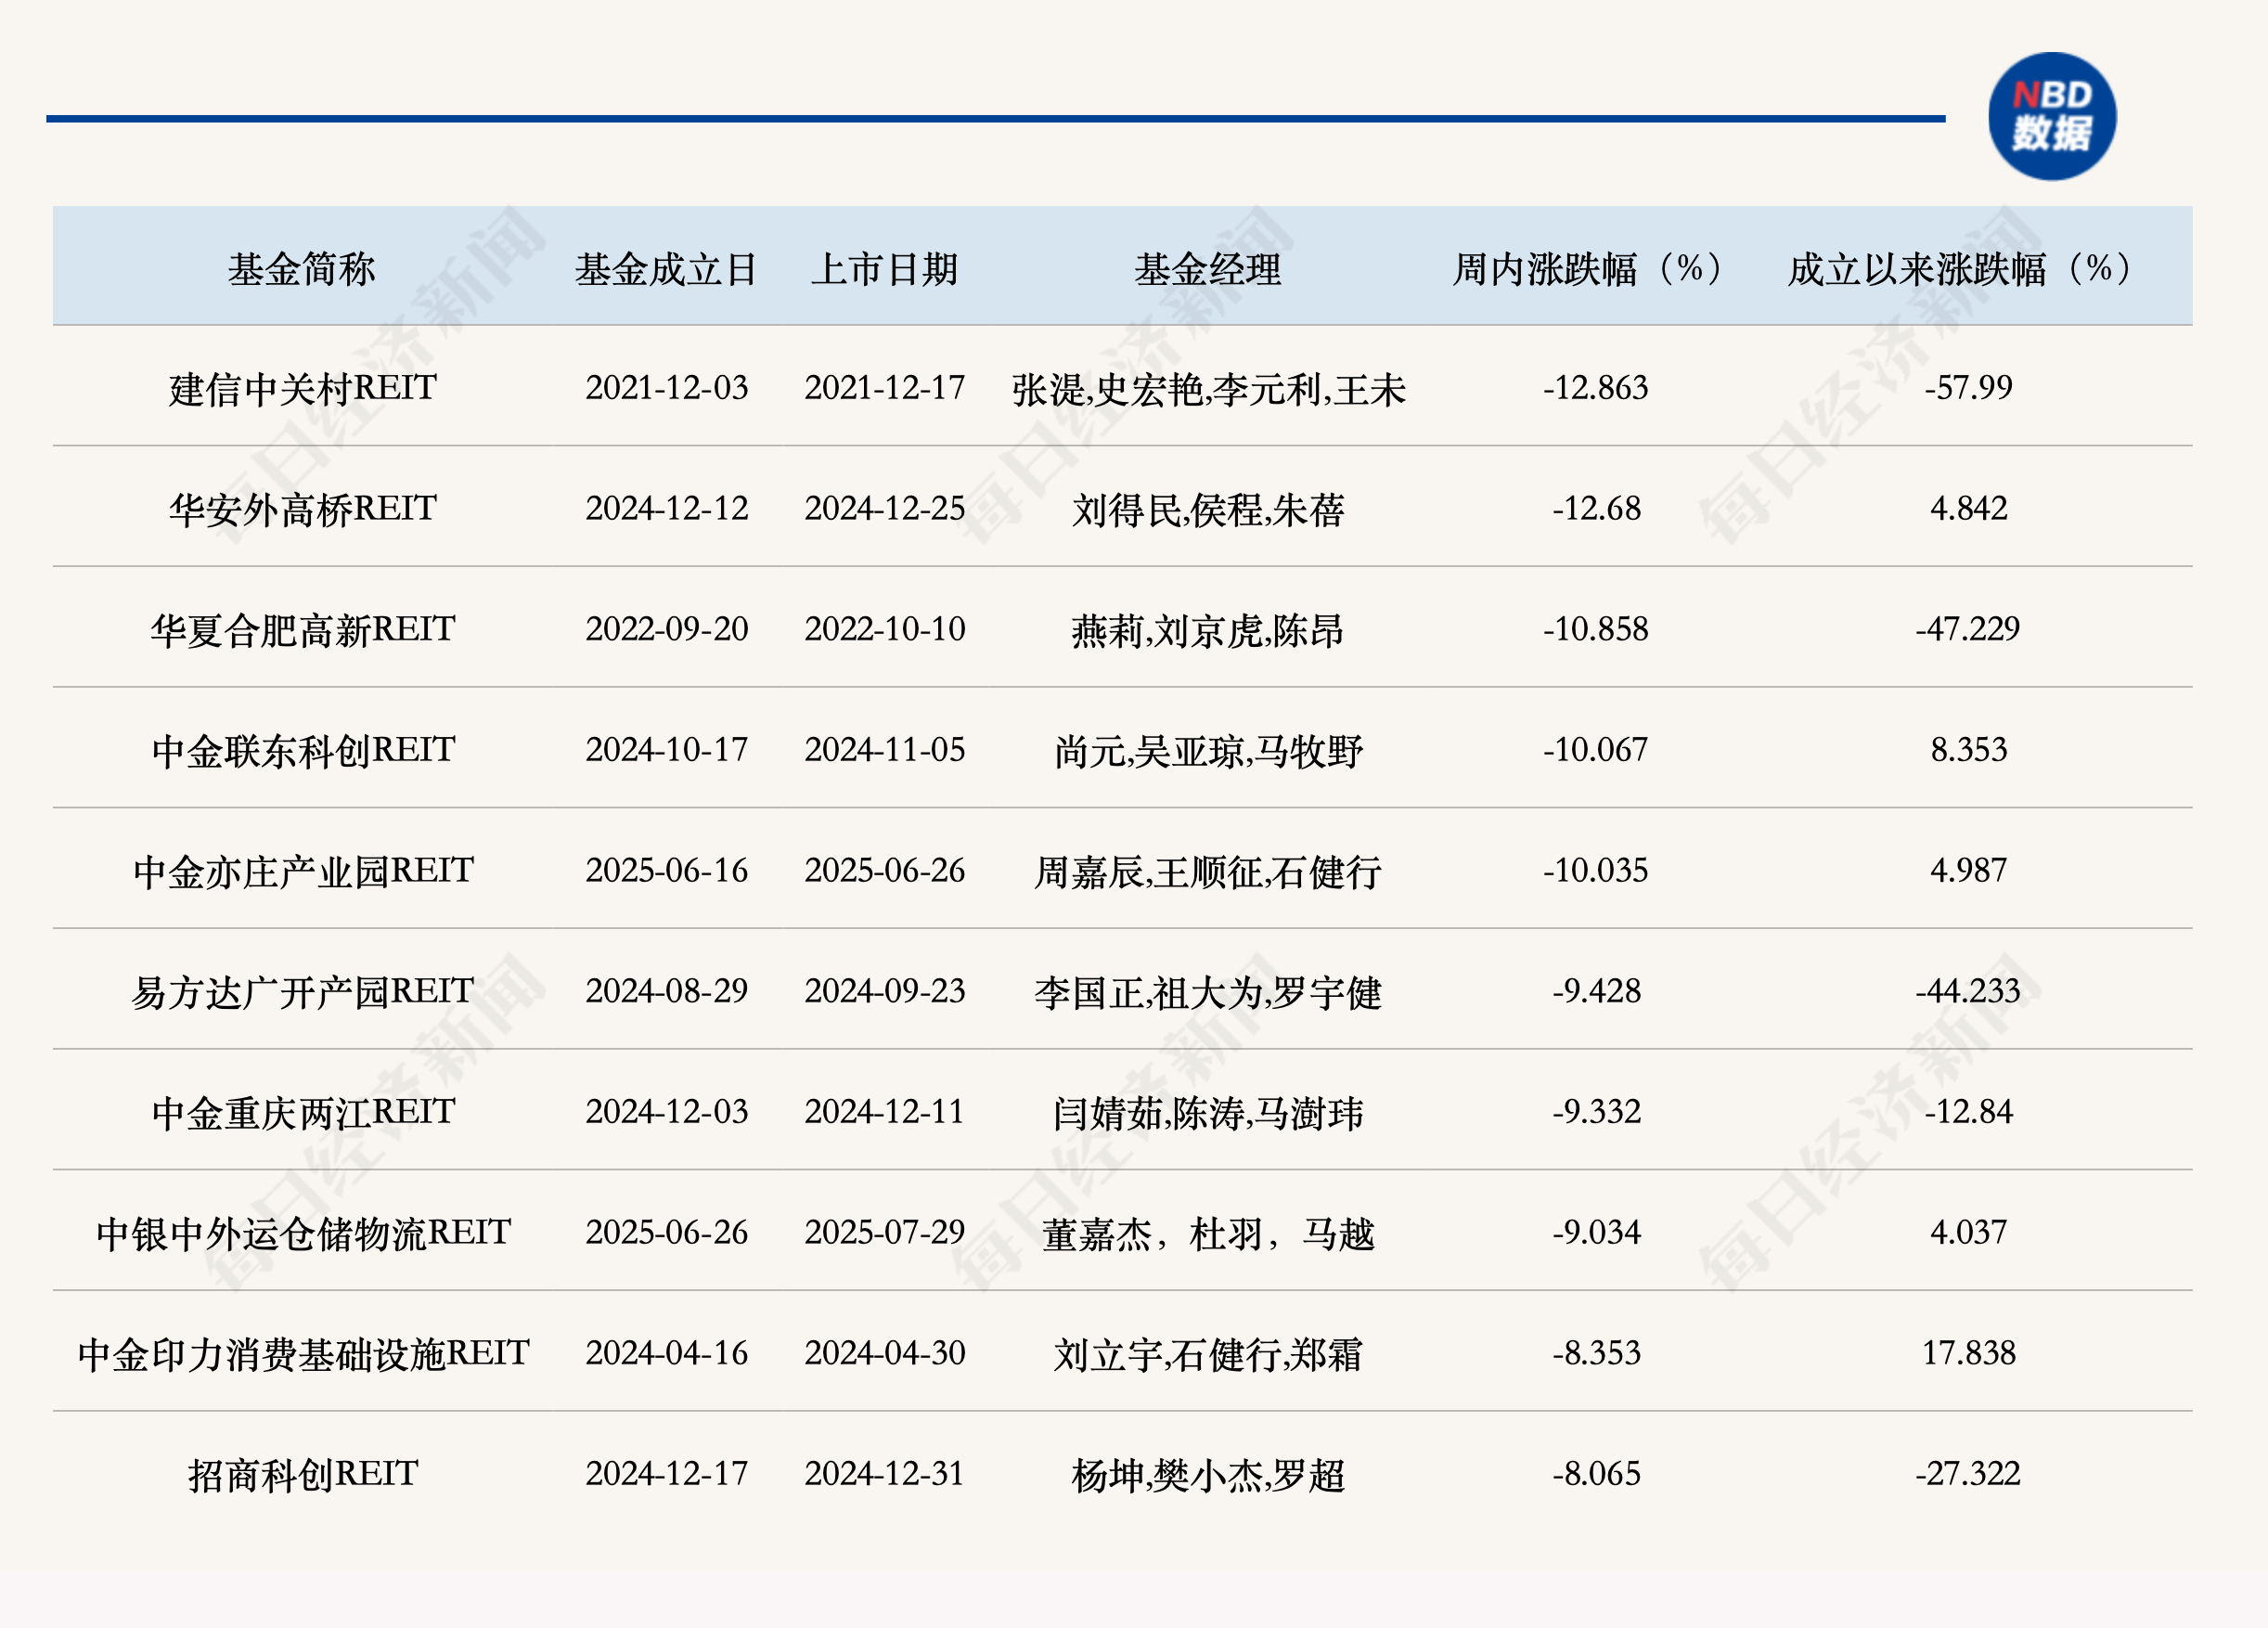Select managers 刘得民,侯程,朱蓓
This screenshot has width=2268, height=1628.
pos(1208,510)
